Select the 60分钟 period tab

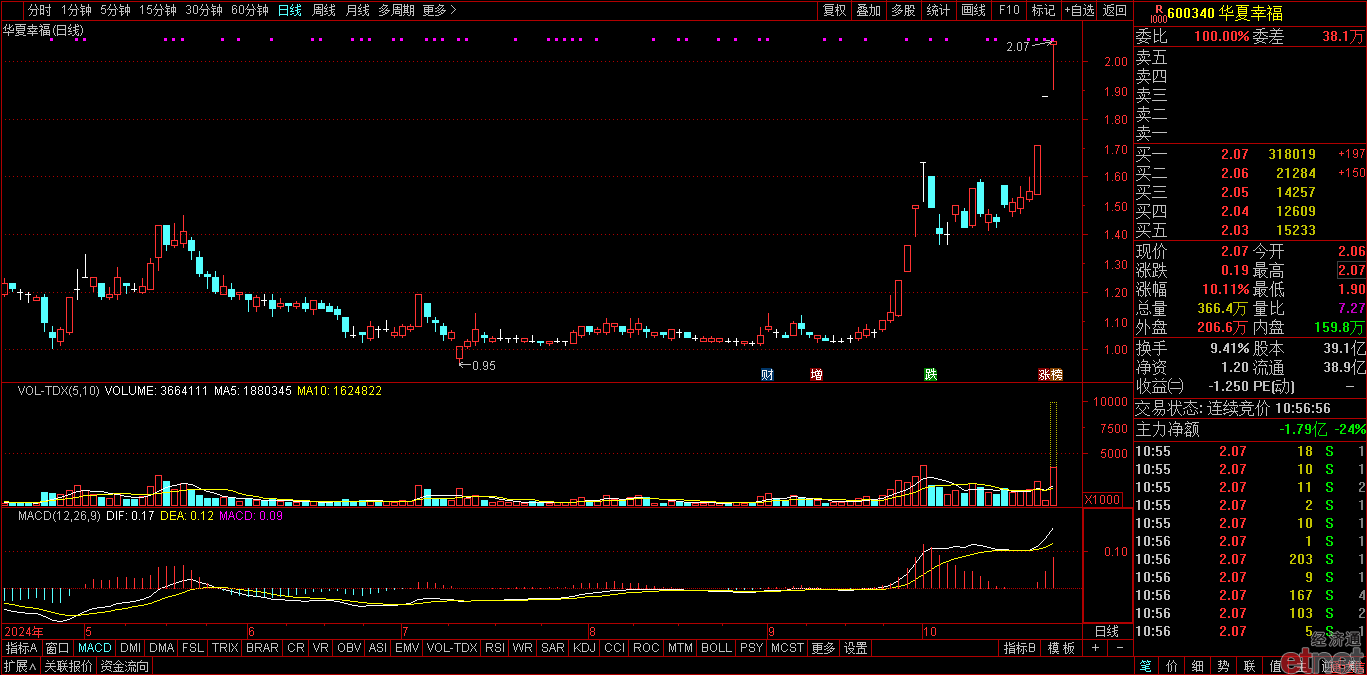[x=250, y=10]
